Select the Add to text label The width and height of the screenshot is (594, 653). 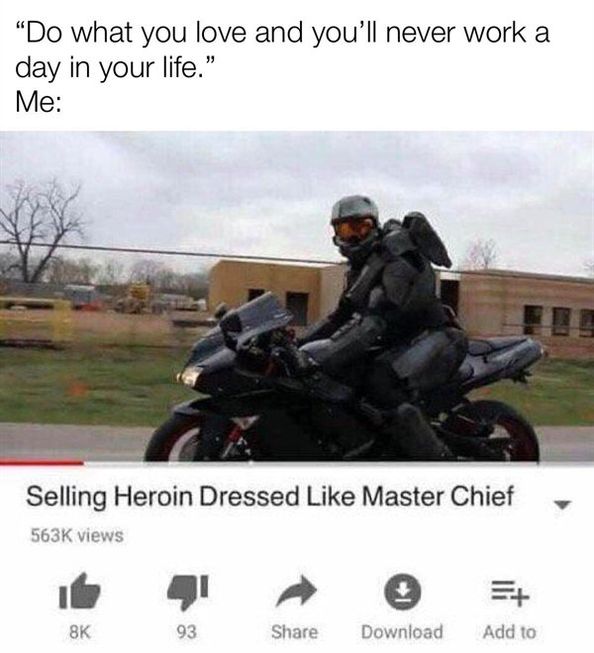[509, 632]
